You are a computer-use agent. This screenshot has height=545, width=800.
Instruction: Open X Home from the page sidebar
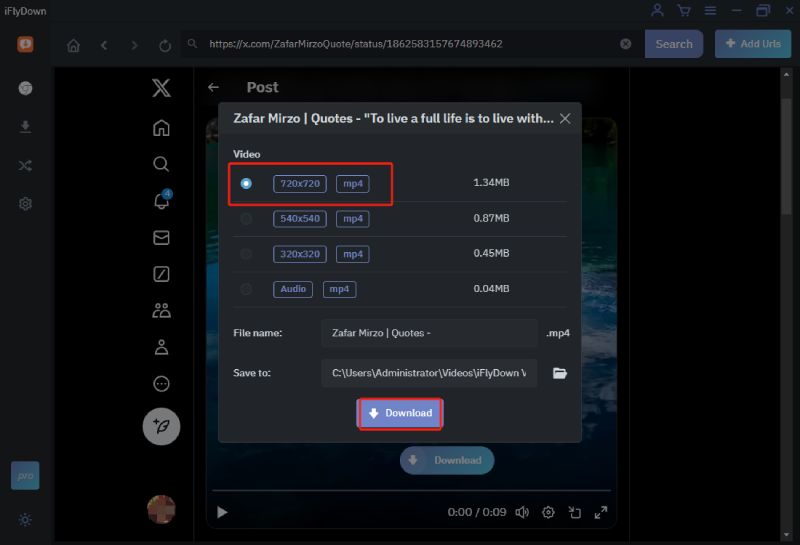pos(161,127)
